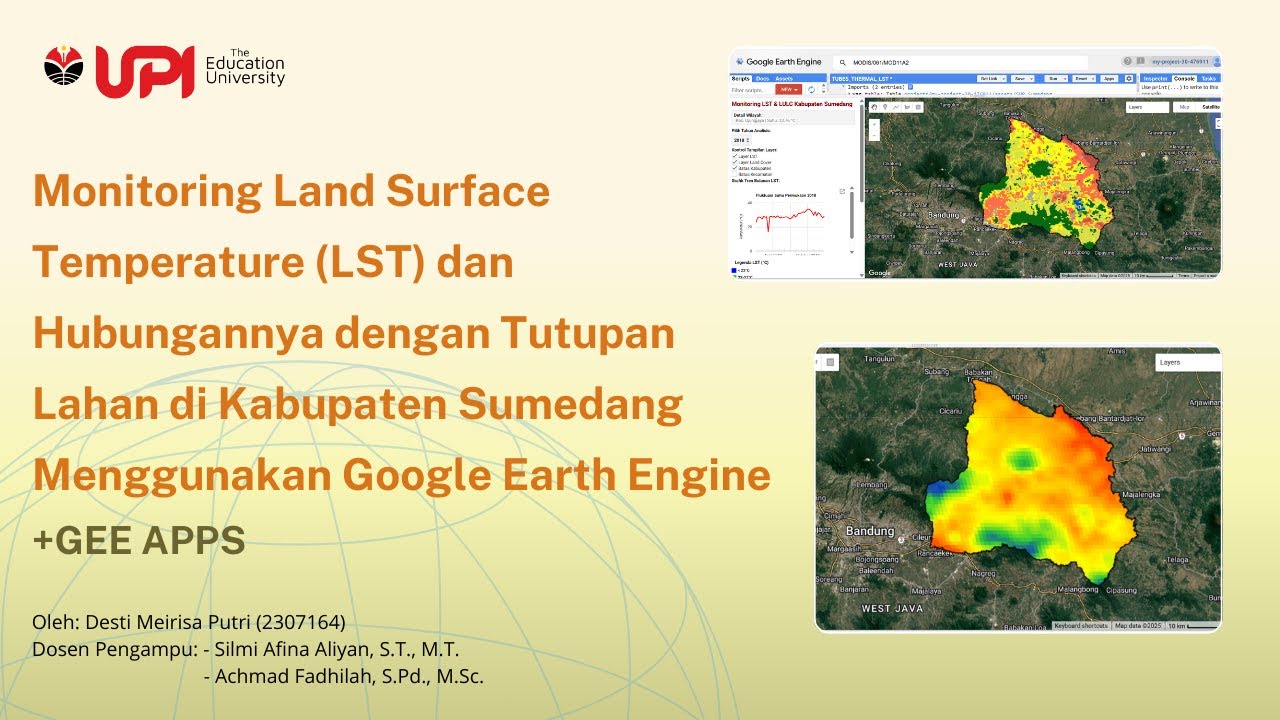The height and width of the screenshot is (720, 1280).
Task: Open the Earth Engine help icon
Action: (1127, 61)
